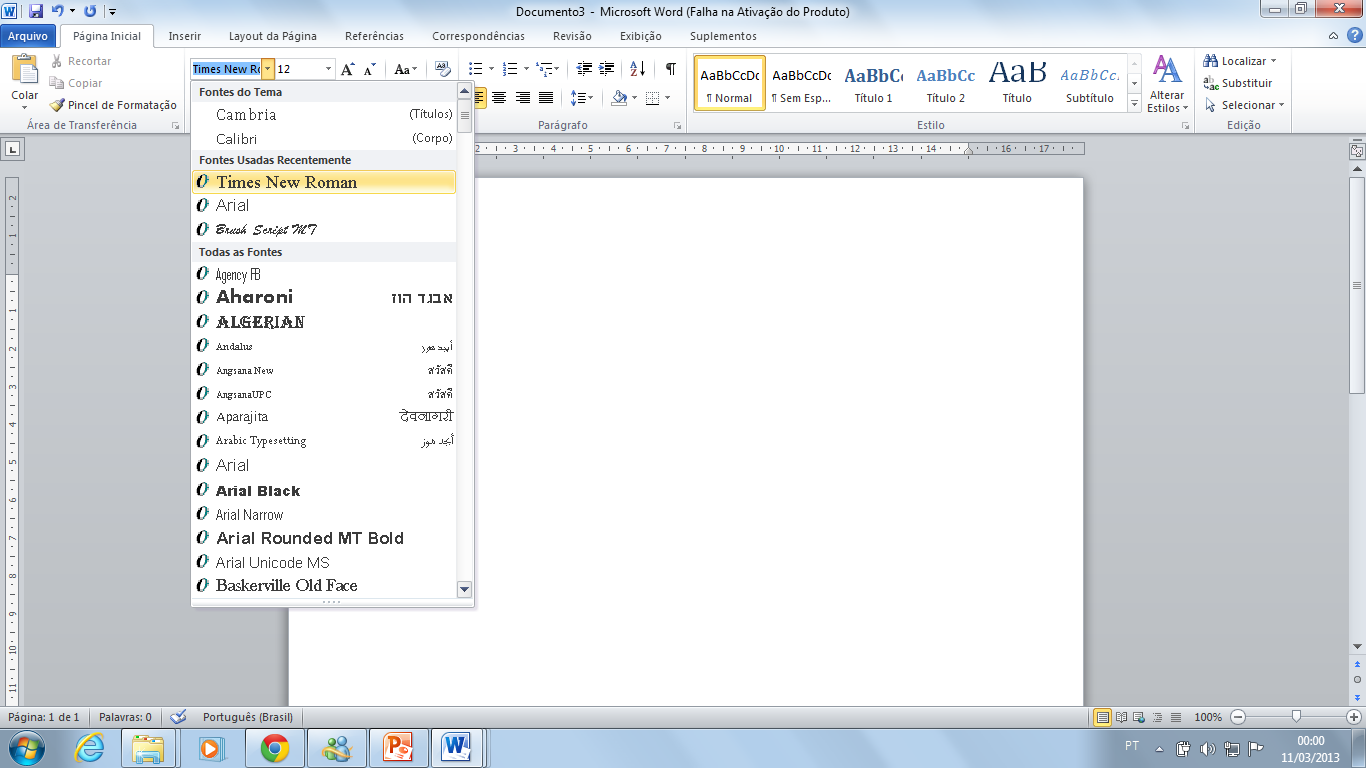The image size is (1366, 768).
Task: Apply the Título 1 style
Action: pyautogui.click(x=873, y=83)
